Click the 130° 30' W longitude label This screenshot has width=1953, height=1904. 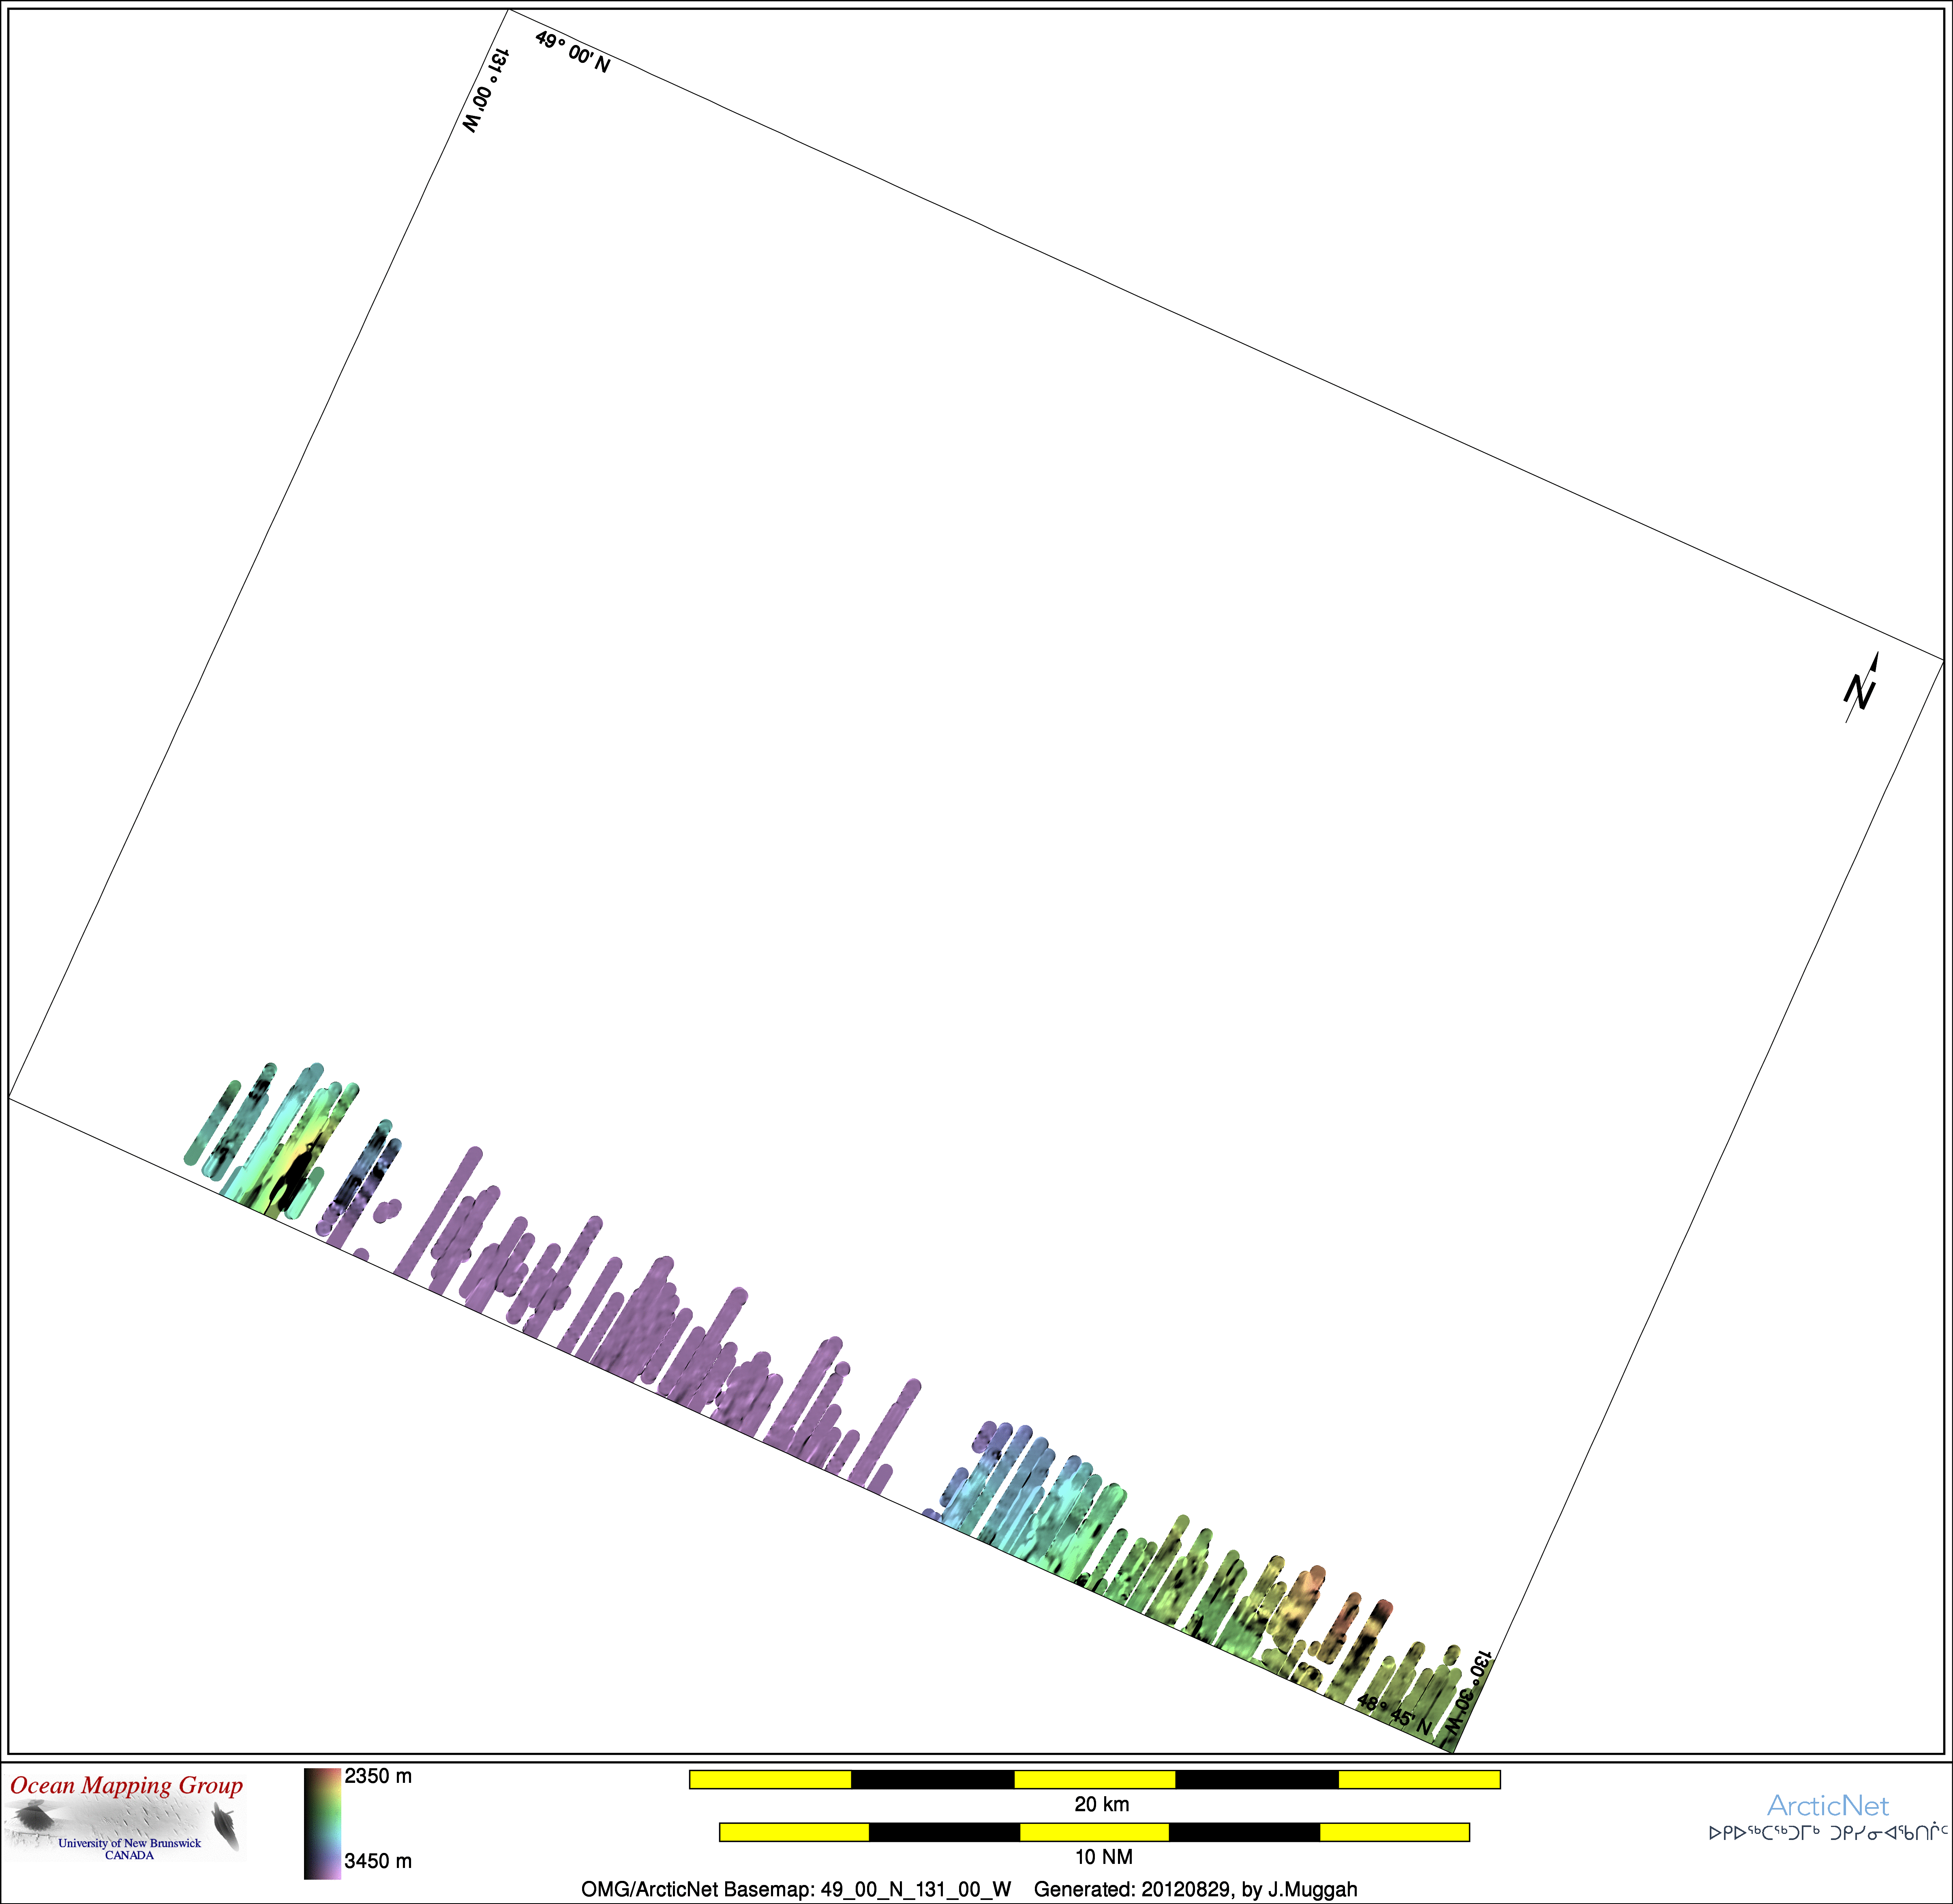(1467, 1693)
